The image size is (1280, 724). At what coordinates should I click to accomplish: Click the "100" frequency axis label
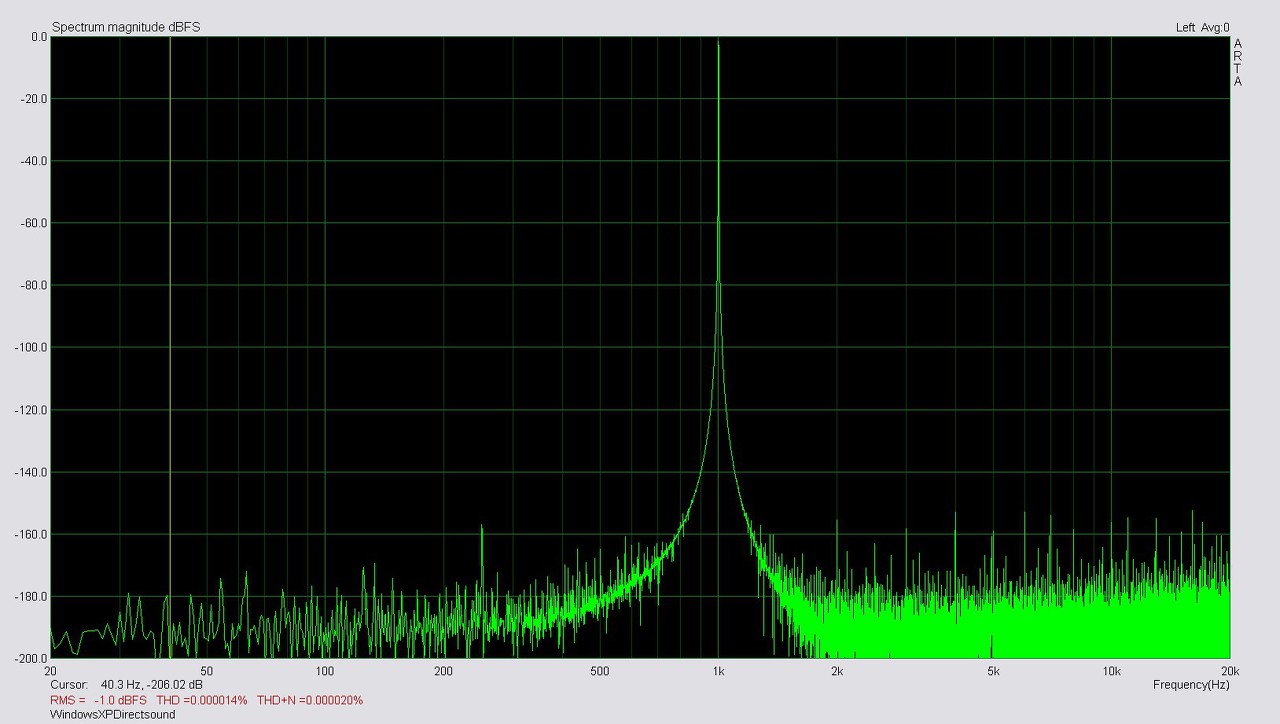(x=325, y=671)
